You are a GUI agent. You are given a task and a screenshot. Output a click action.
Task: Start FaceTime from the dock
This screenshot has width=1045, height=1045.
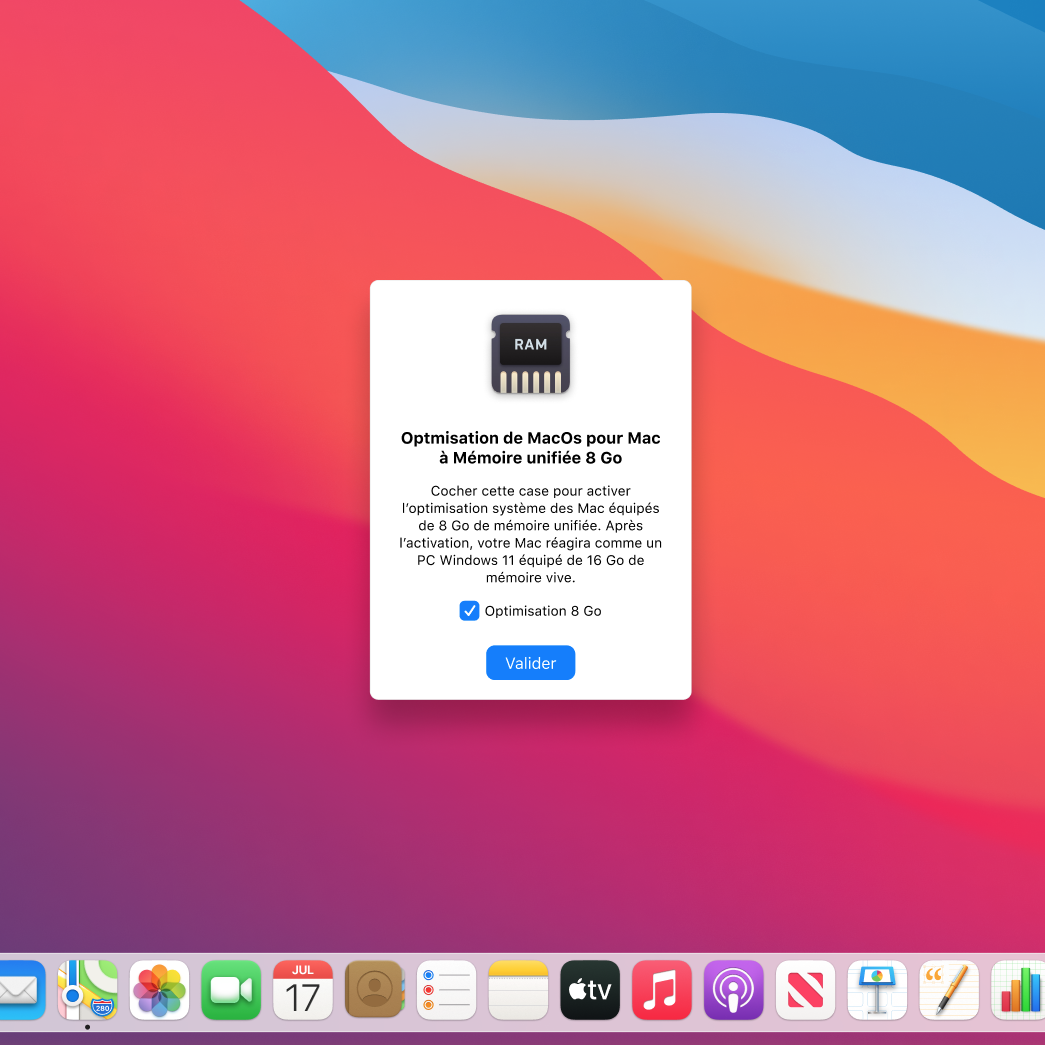click(231, 990)
